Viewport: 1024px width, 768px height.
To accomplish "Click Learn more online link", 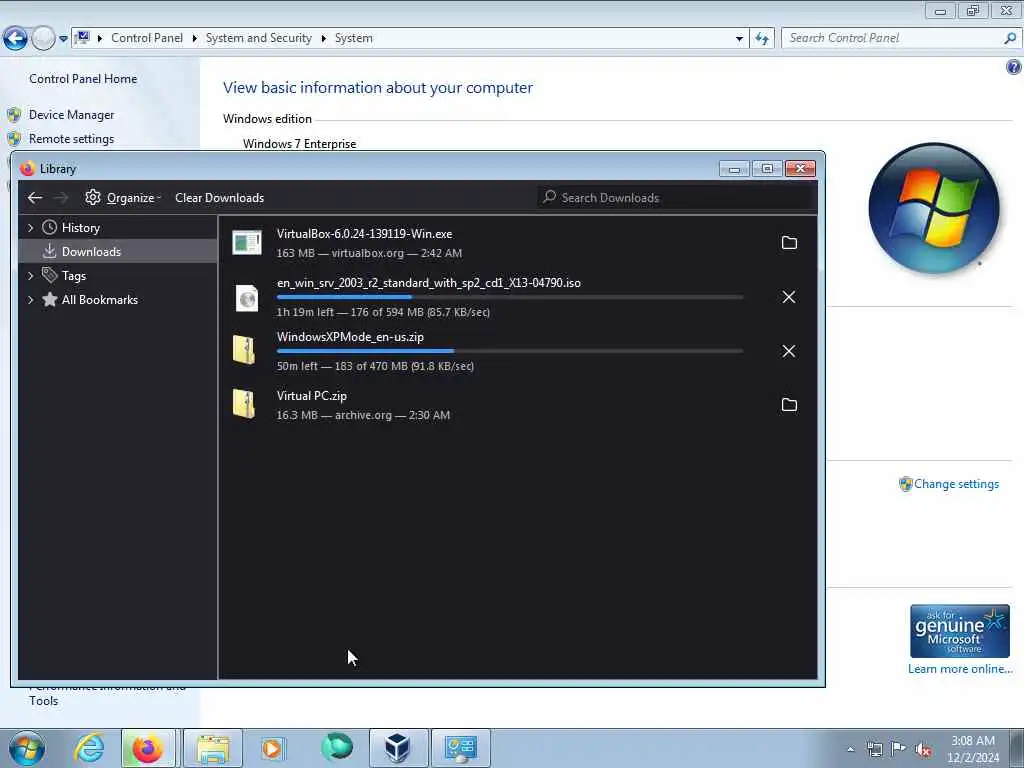I will coord(960,669).
